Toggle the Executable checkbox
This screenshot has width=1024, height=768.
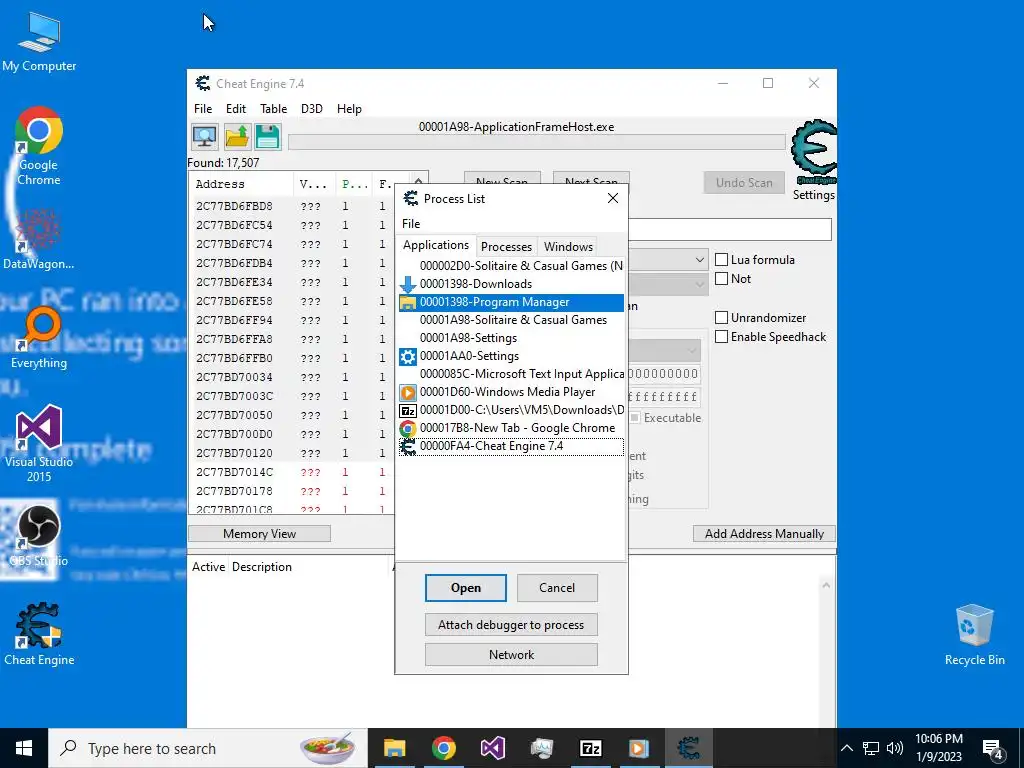[635, 417]
